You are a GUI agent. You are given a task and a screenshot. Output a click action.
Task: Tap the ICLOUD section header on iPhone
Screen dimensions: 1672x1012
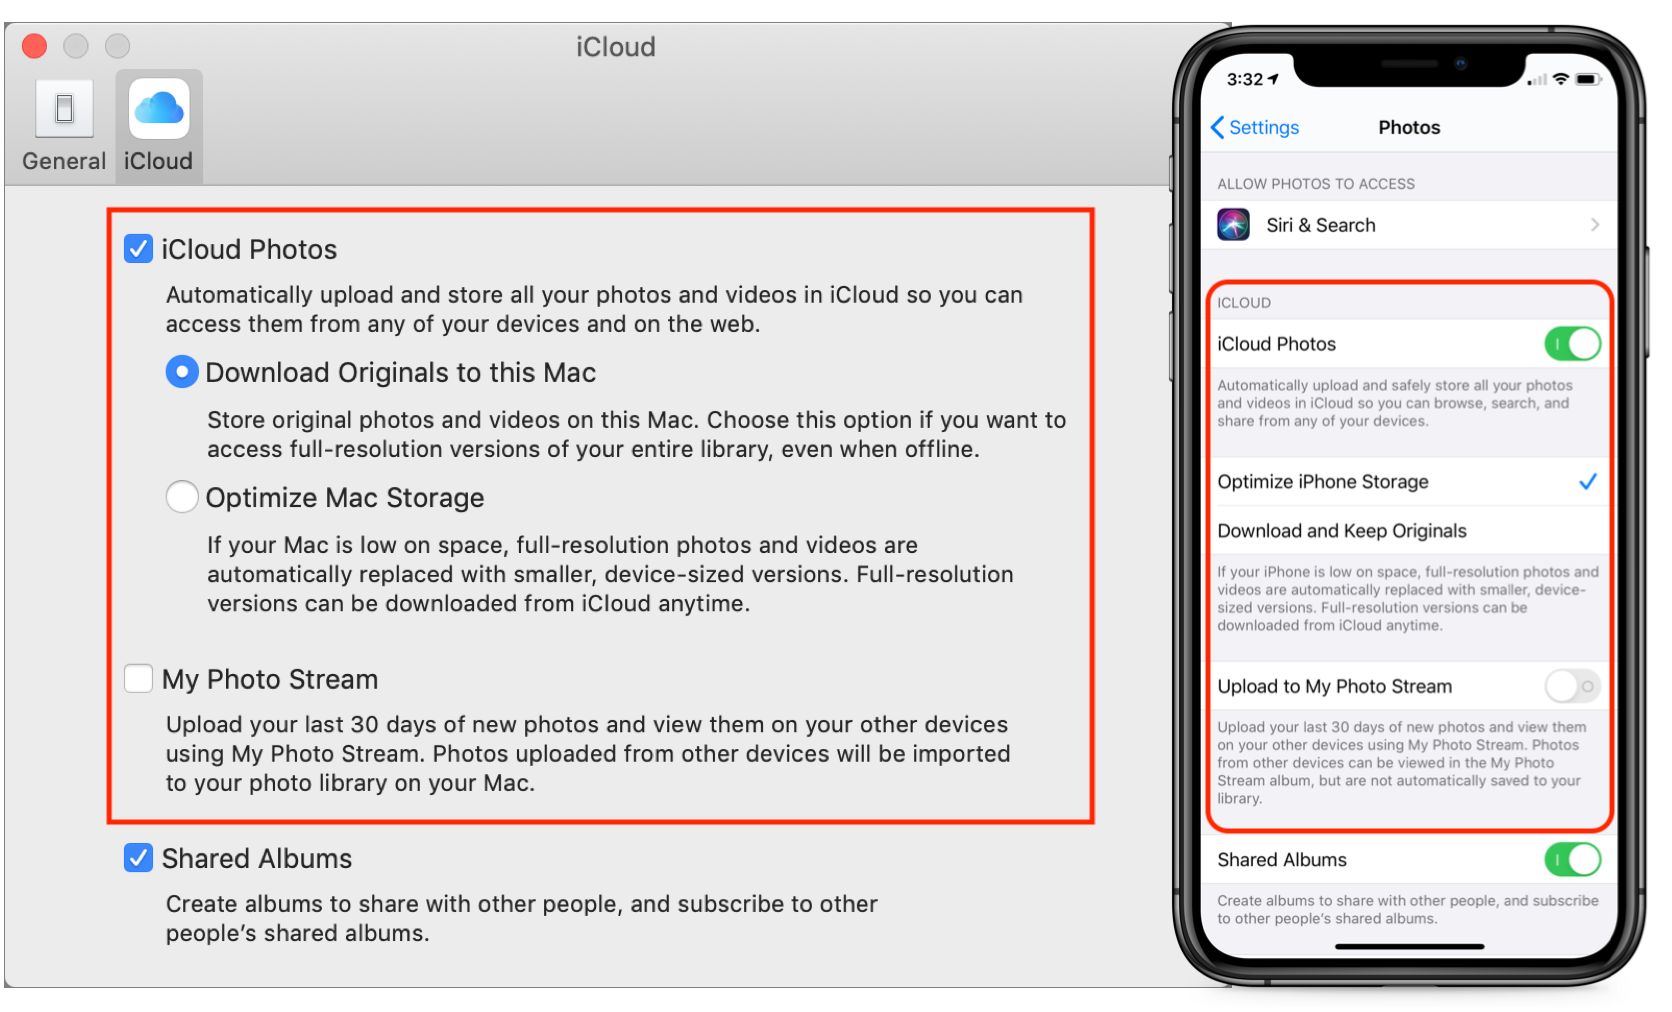point(1244,303)
